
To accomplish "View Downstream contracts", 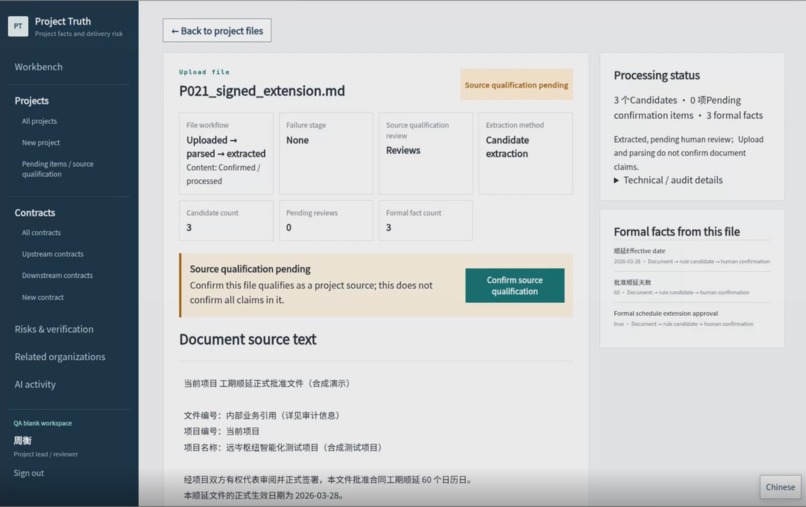I will pyautogui.click(x=58, y=276).
